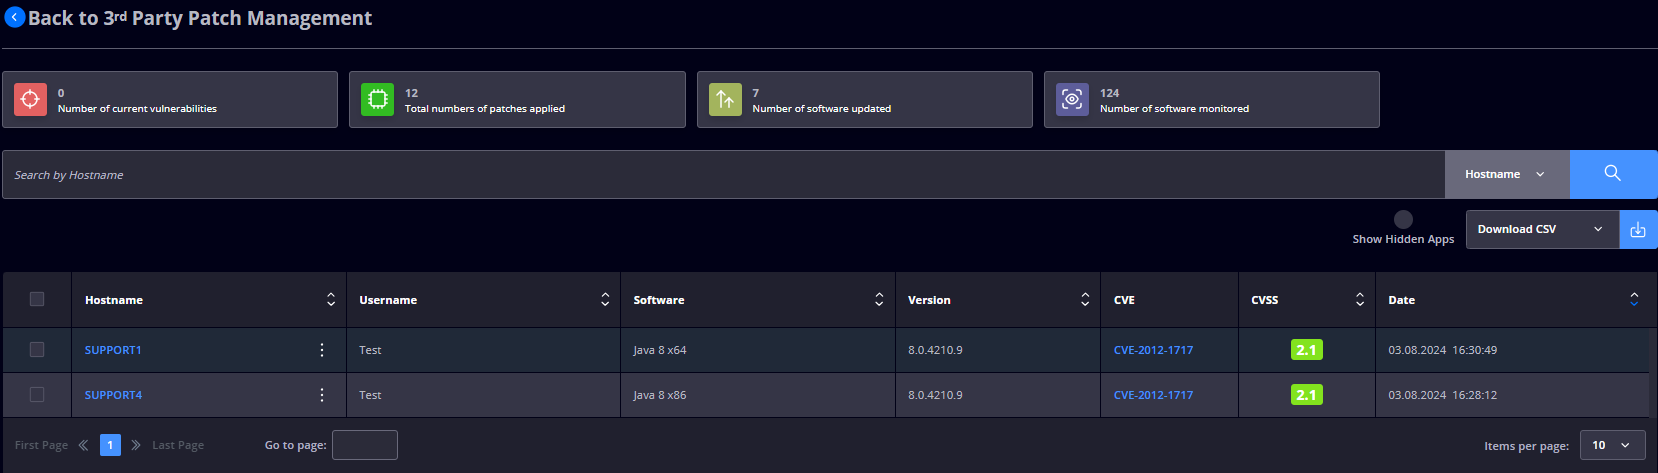
Task: Click the search magnifier button
Action: (1613, 174)
